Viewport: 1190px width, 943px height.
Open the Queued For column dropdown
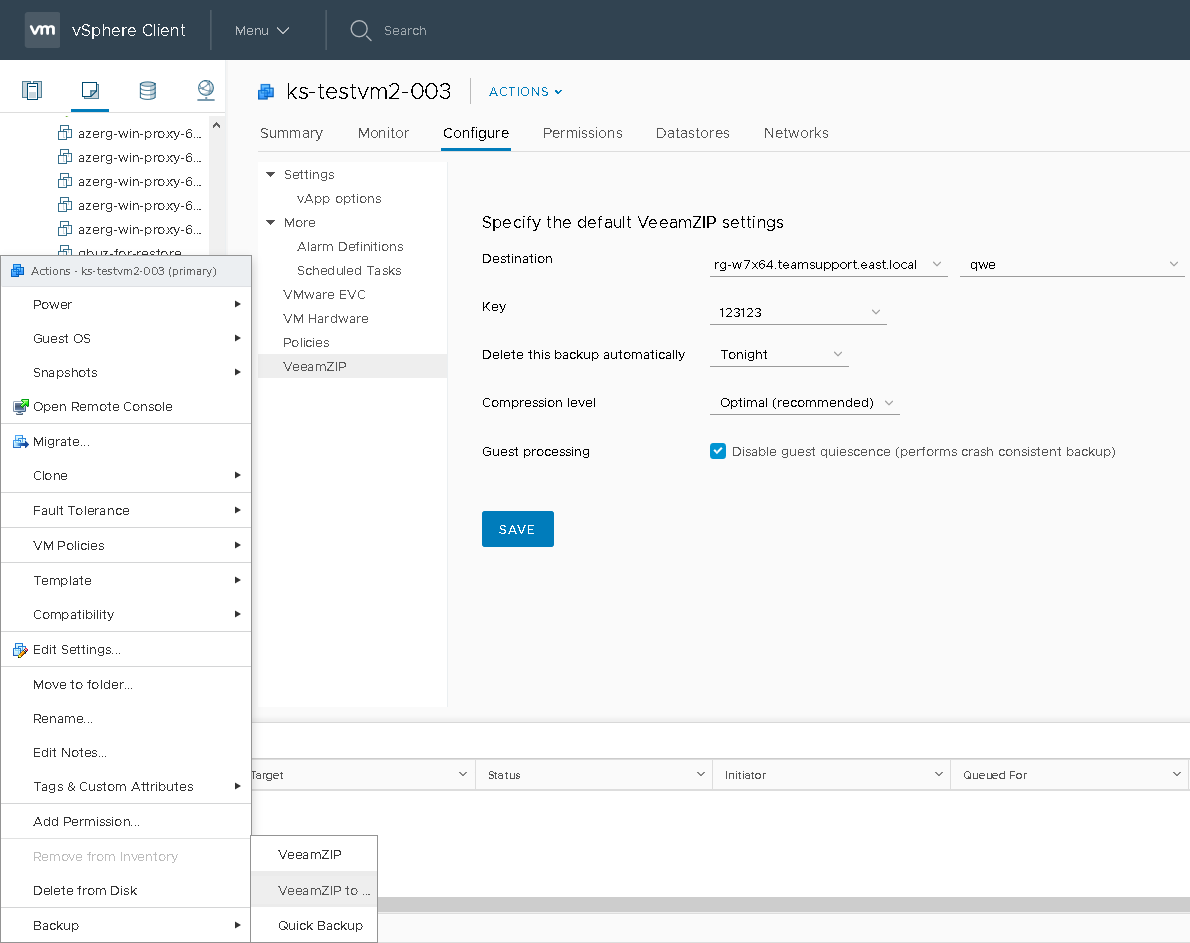[x=1176, y=774]
